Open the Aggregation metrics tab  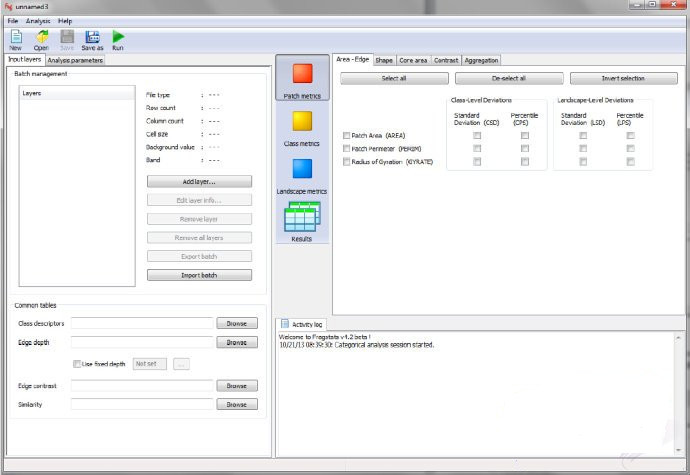481,60
